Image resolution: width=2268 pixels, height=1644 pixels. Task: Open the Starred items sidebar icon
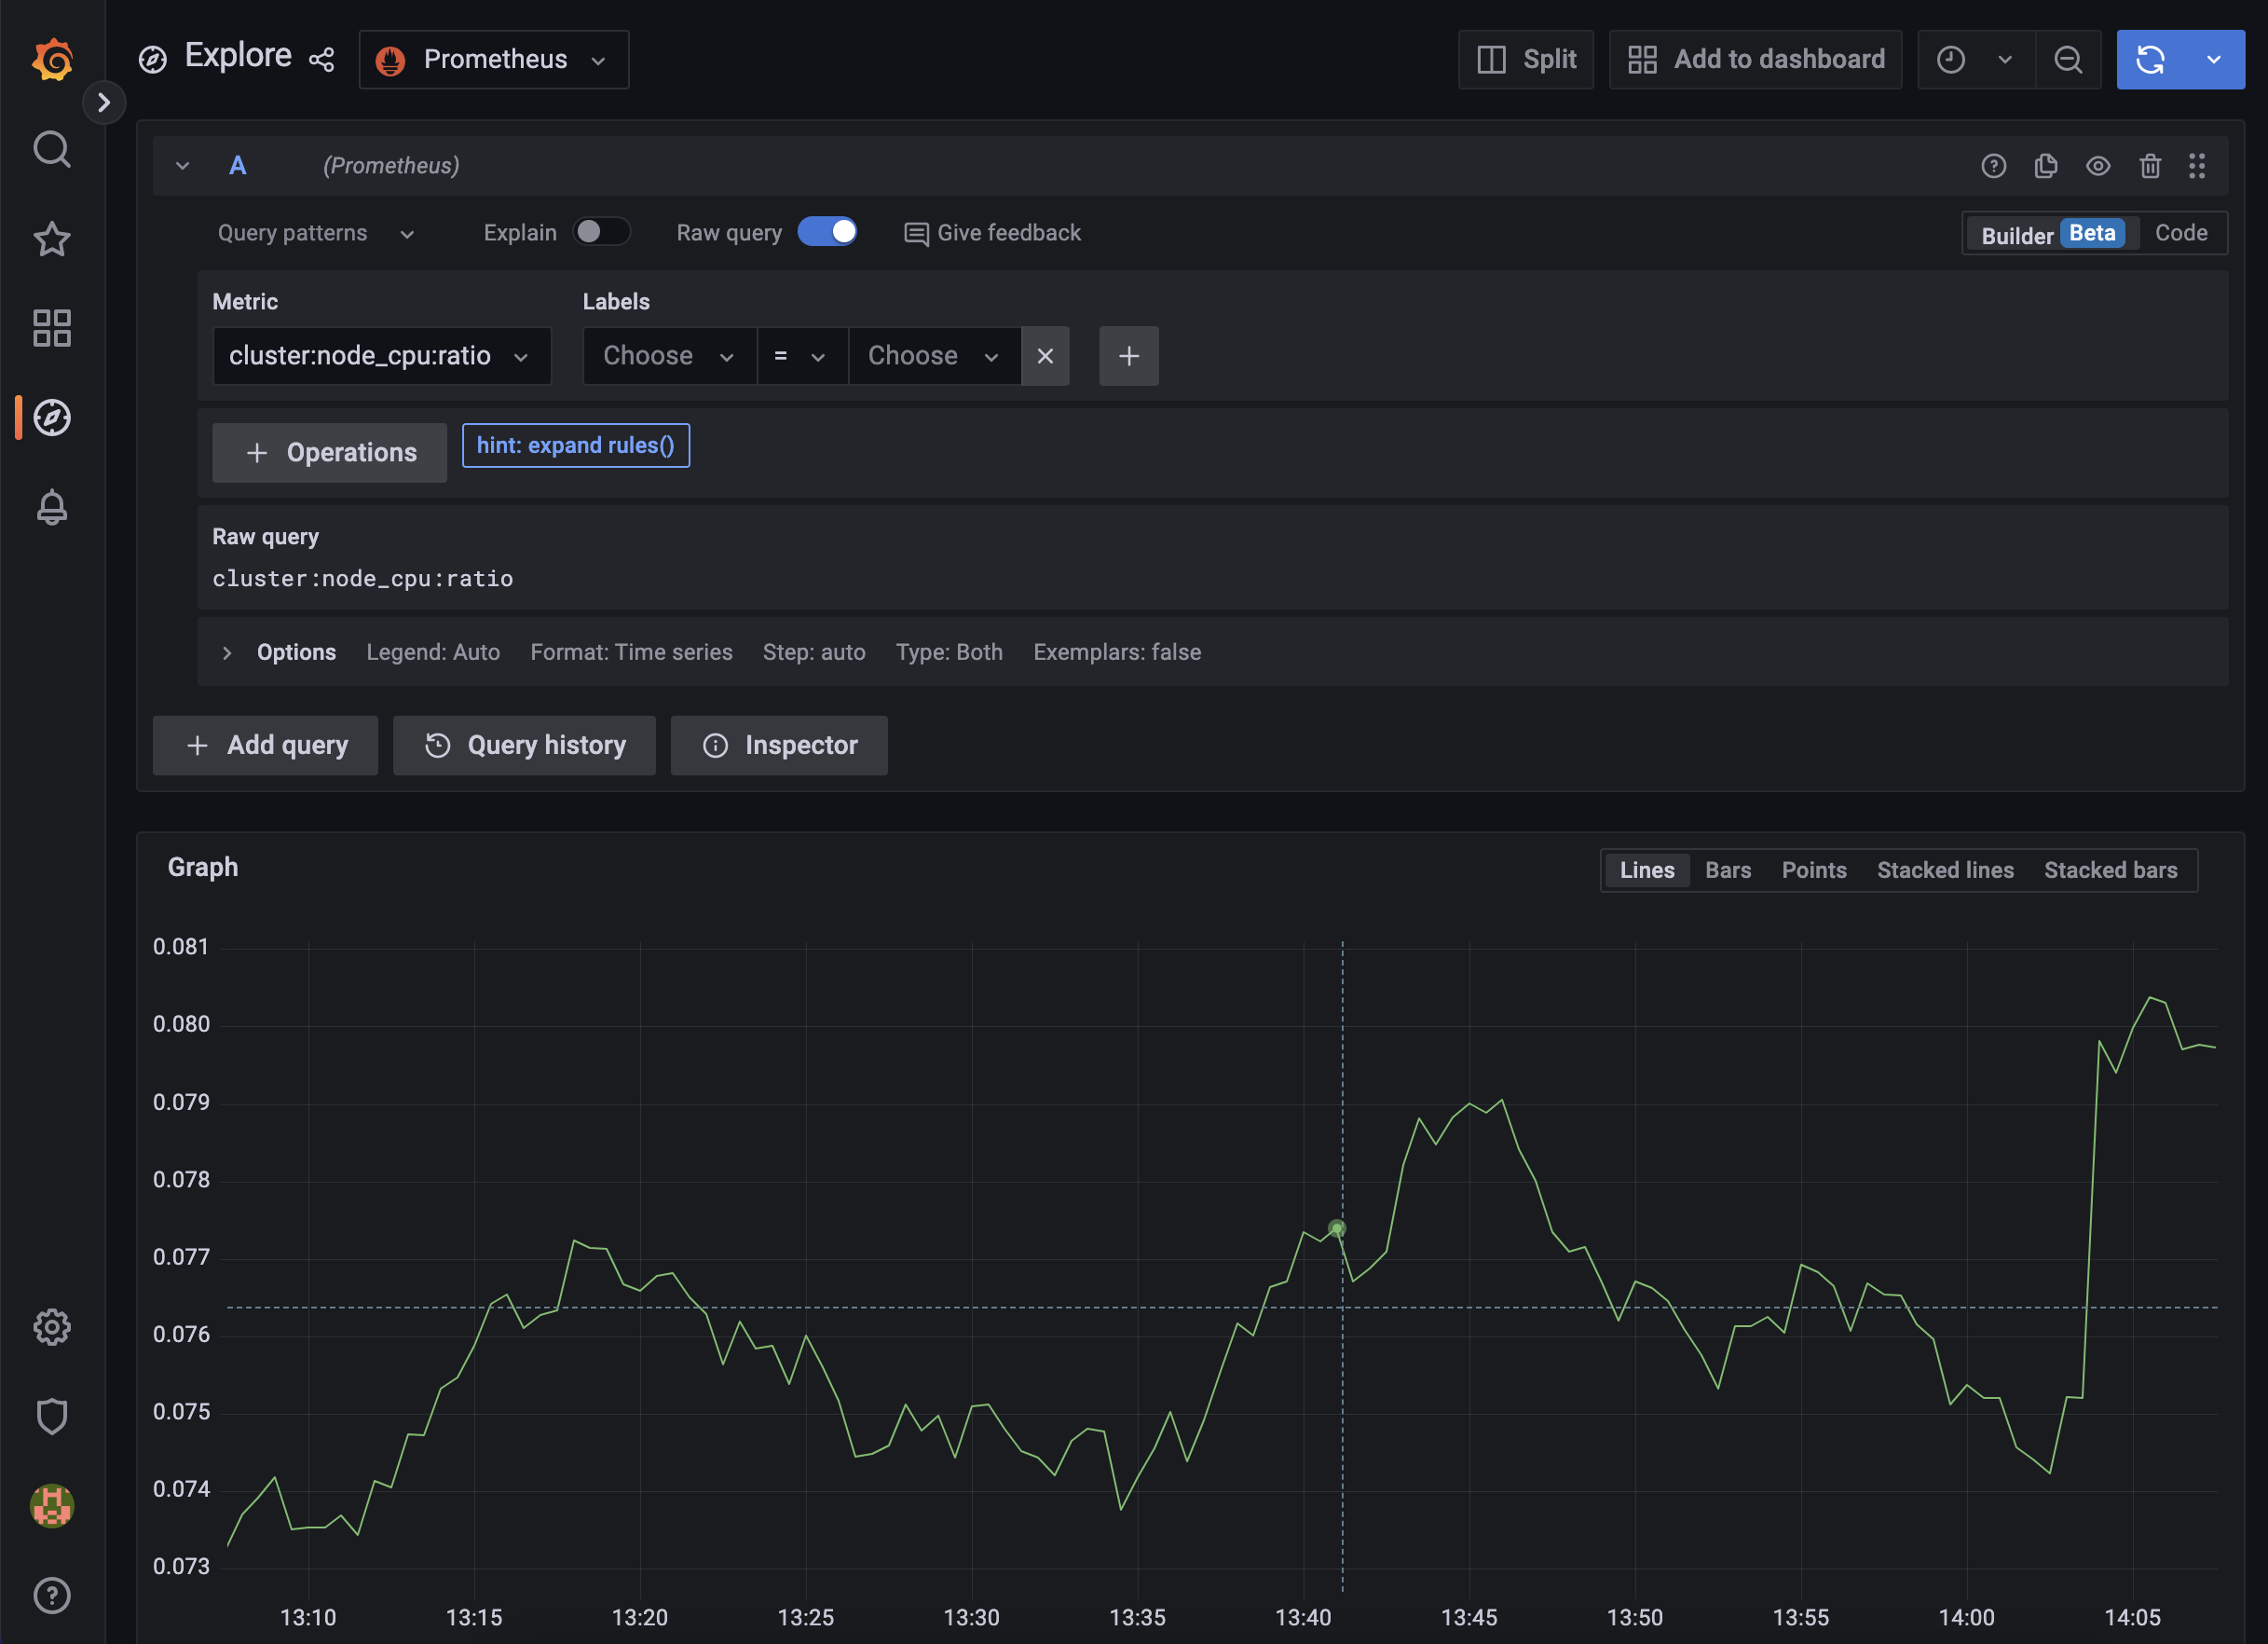pyautogui.click(x=52, y=239)
